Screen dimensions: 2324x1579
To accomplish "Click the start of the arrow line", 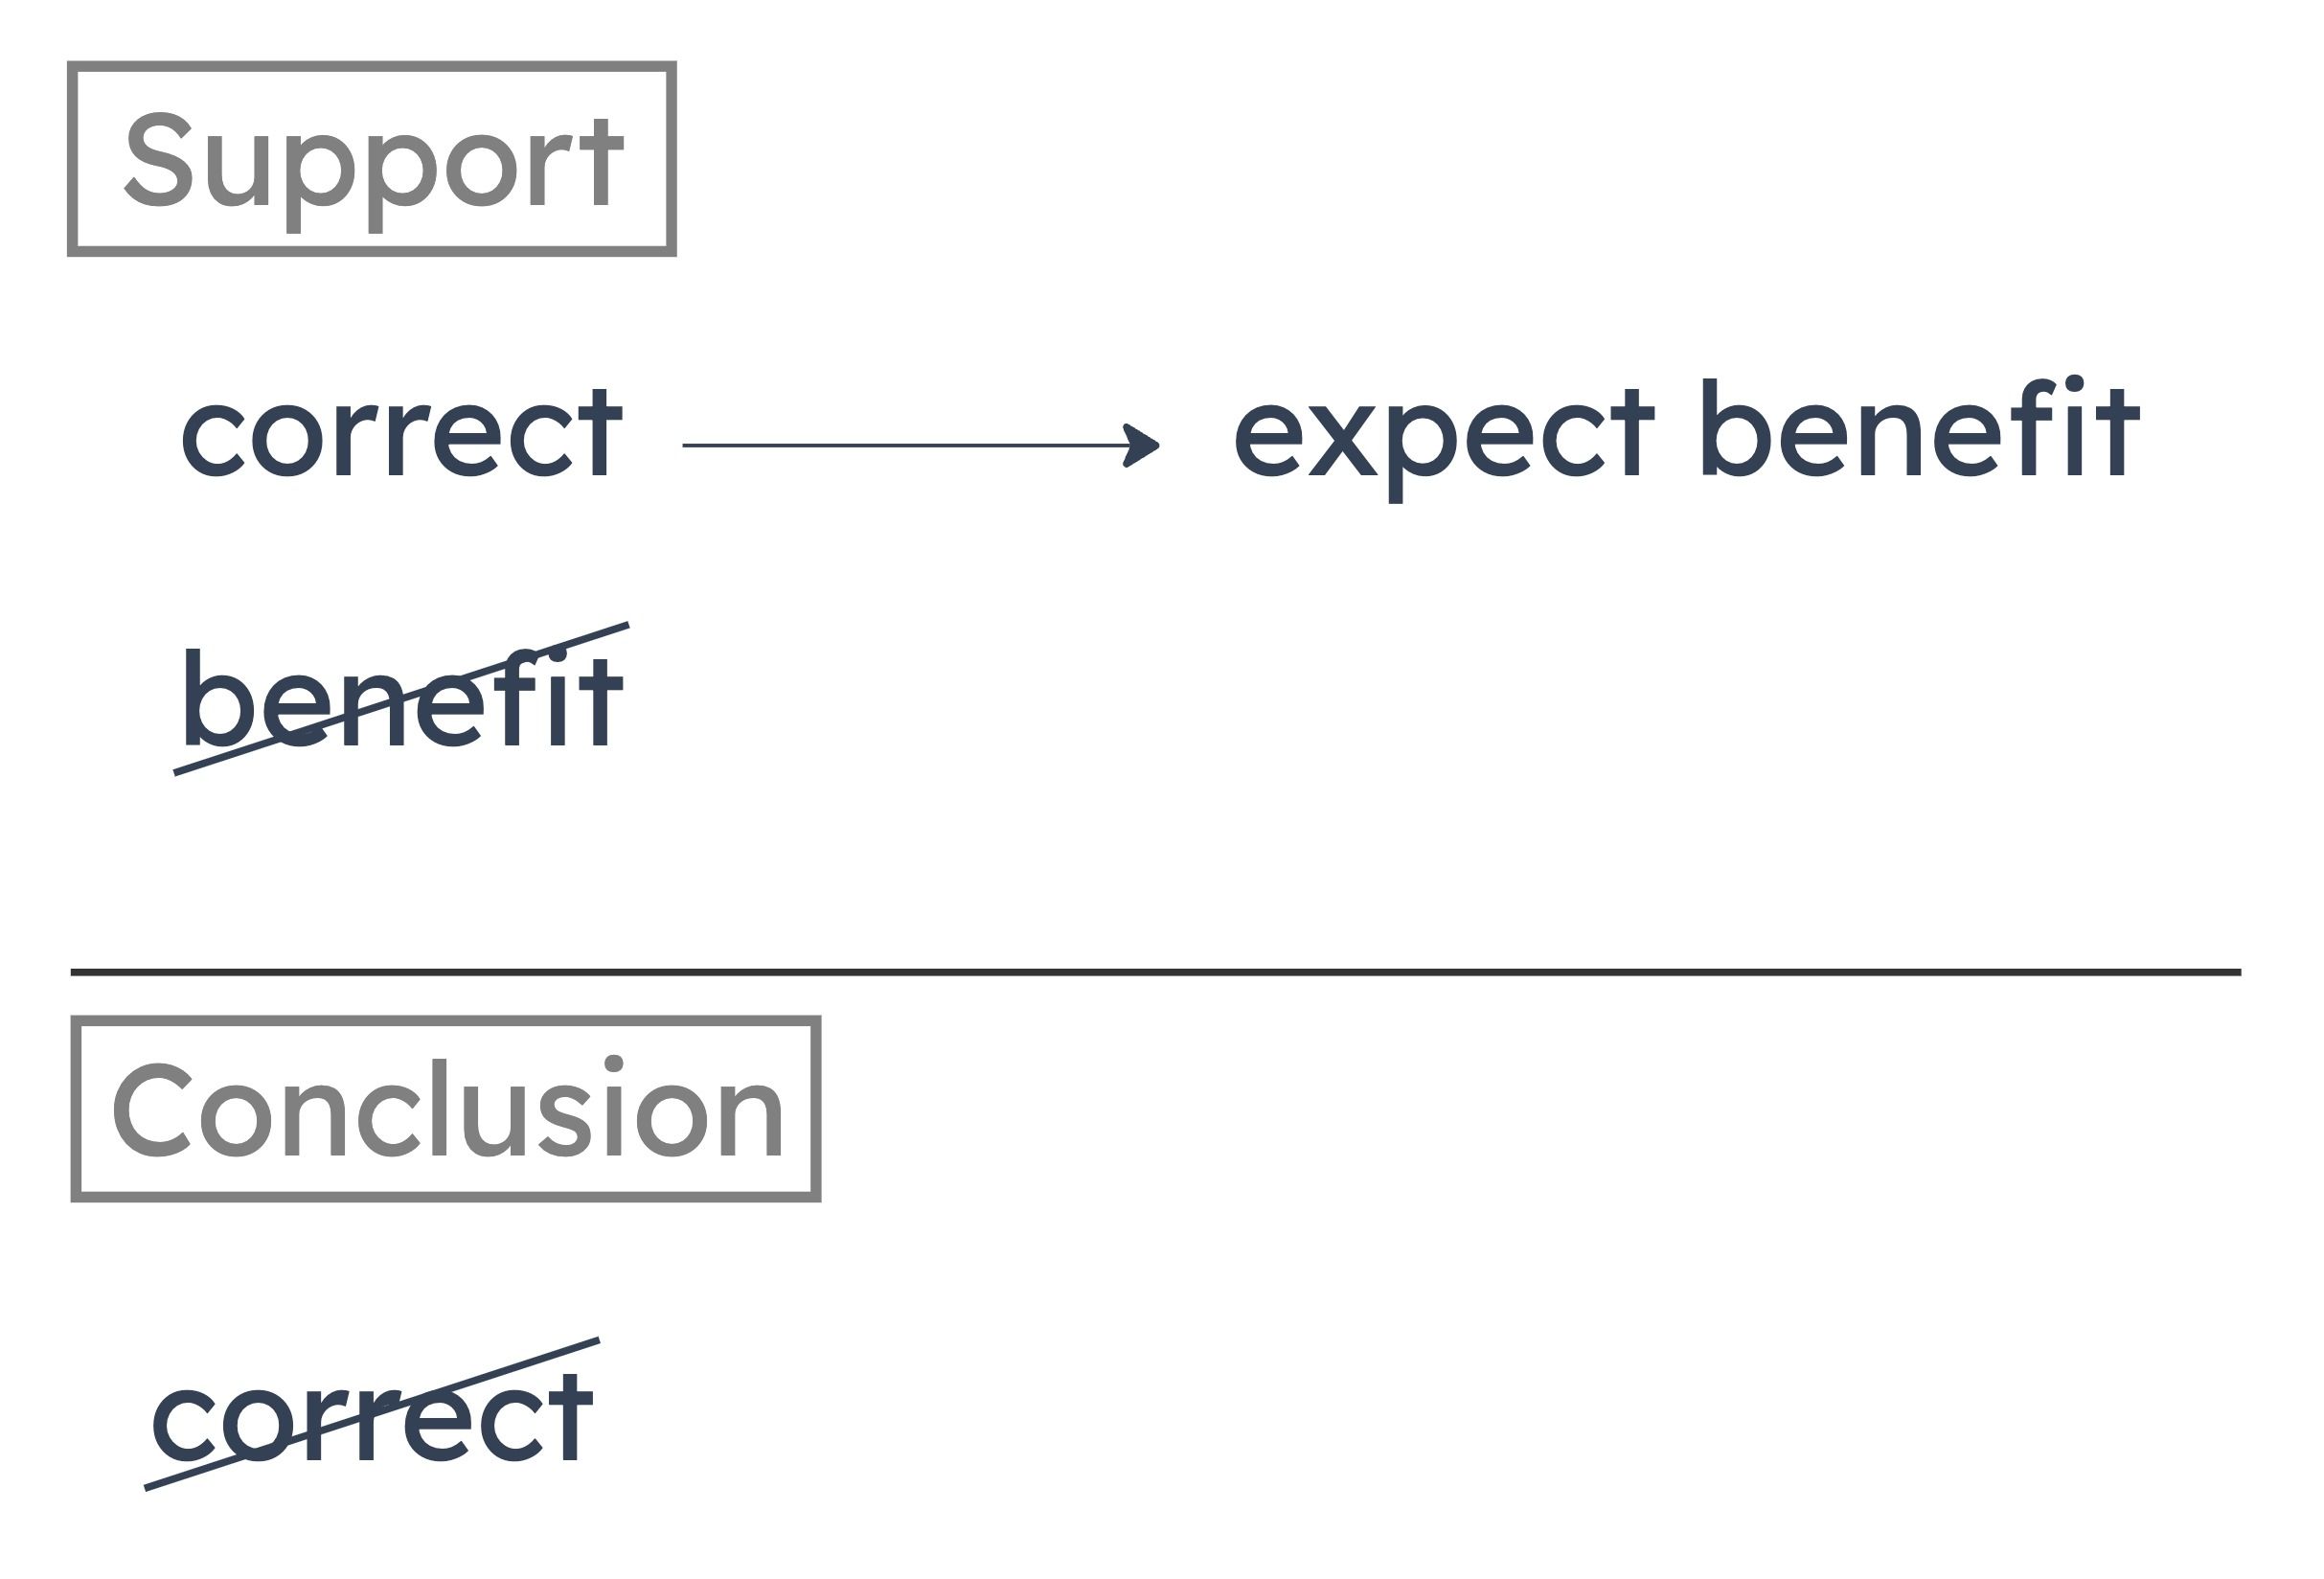I will 686,445.
